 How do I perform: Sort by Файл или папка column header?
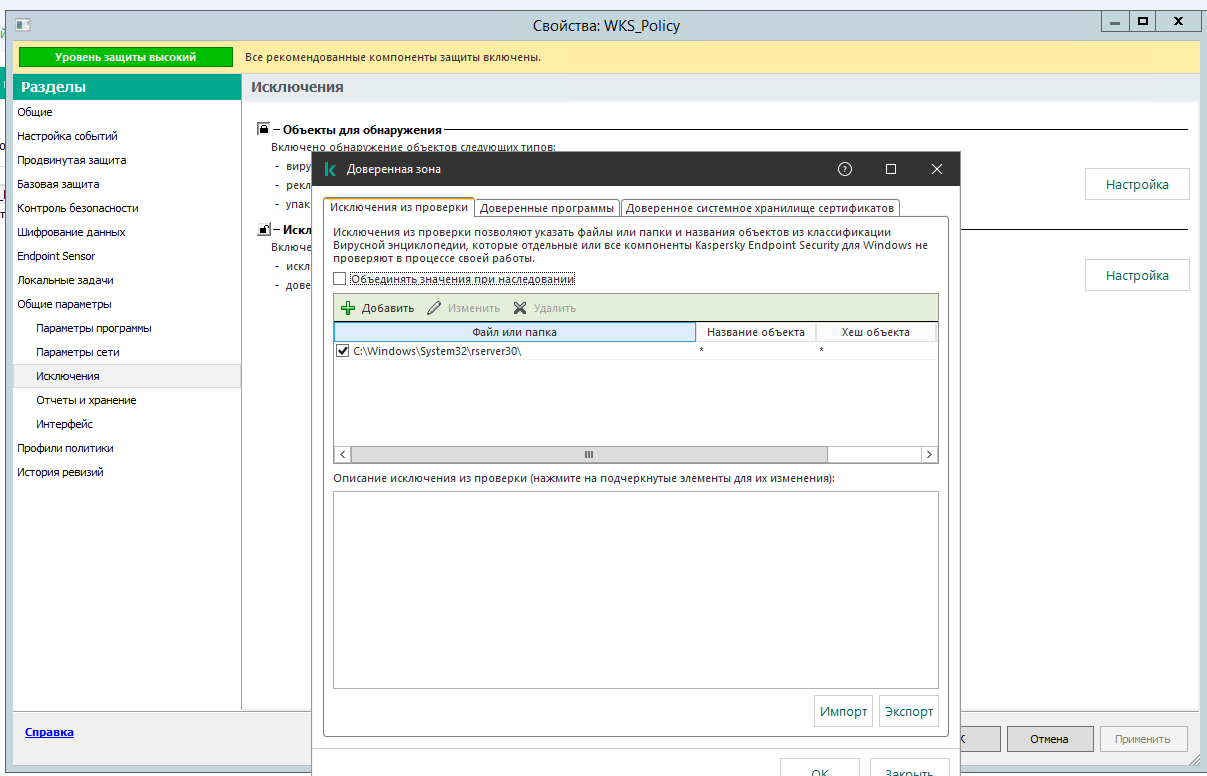[x=515, y=332]
